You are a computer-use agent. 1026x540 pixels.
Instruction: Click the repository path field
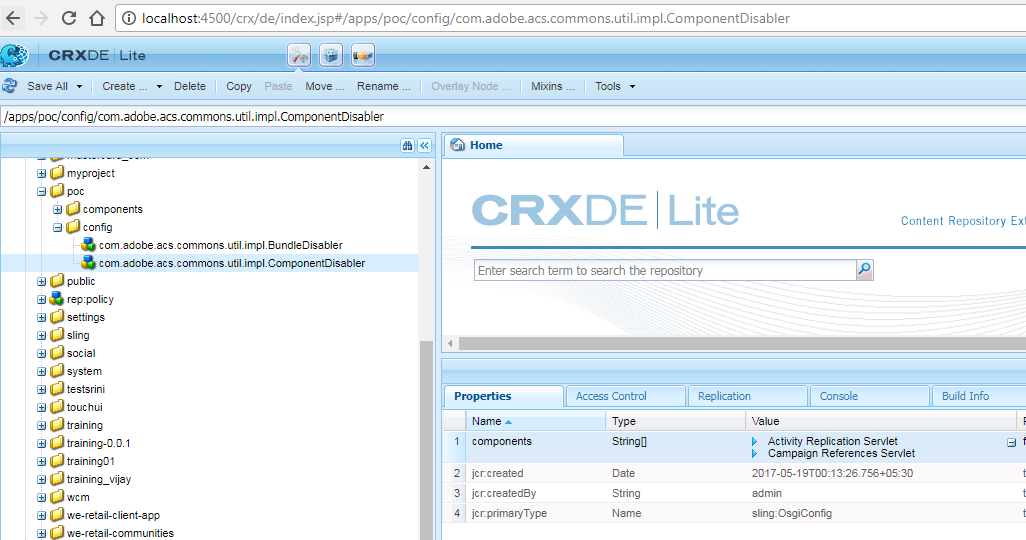click(513, 117)
